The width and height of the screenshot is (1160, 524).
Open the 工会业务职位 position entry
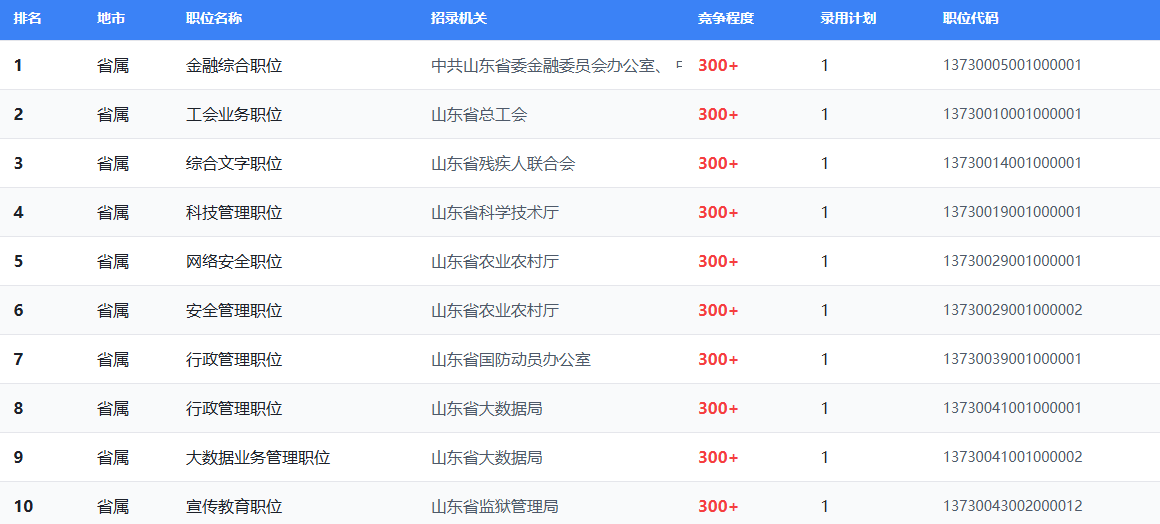[x=234, y=115]
